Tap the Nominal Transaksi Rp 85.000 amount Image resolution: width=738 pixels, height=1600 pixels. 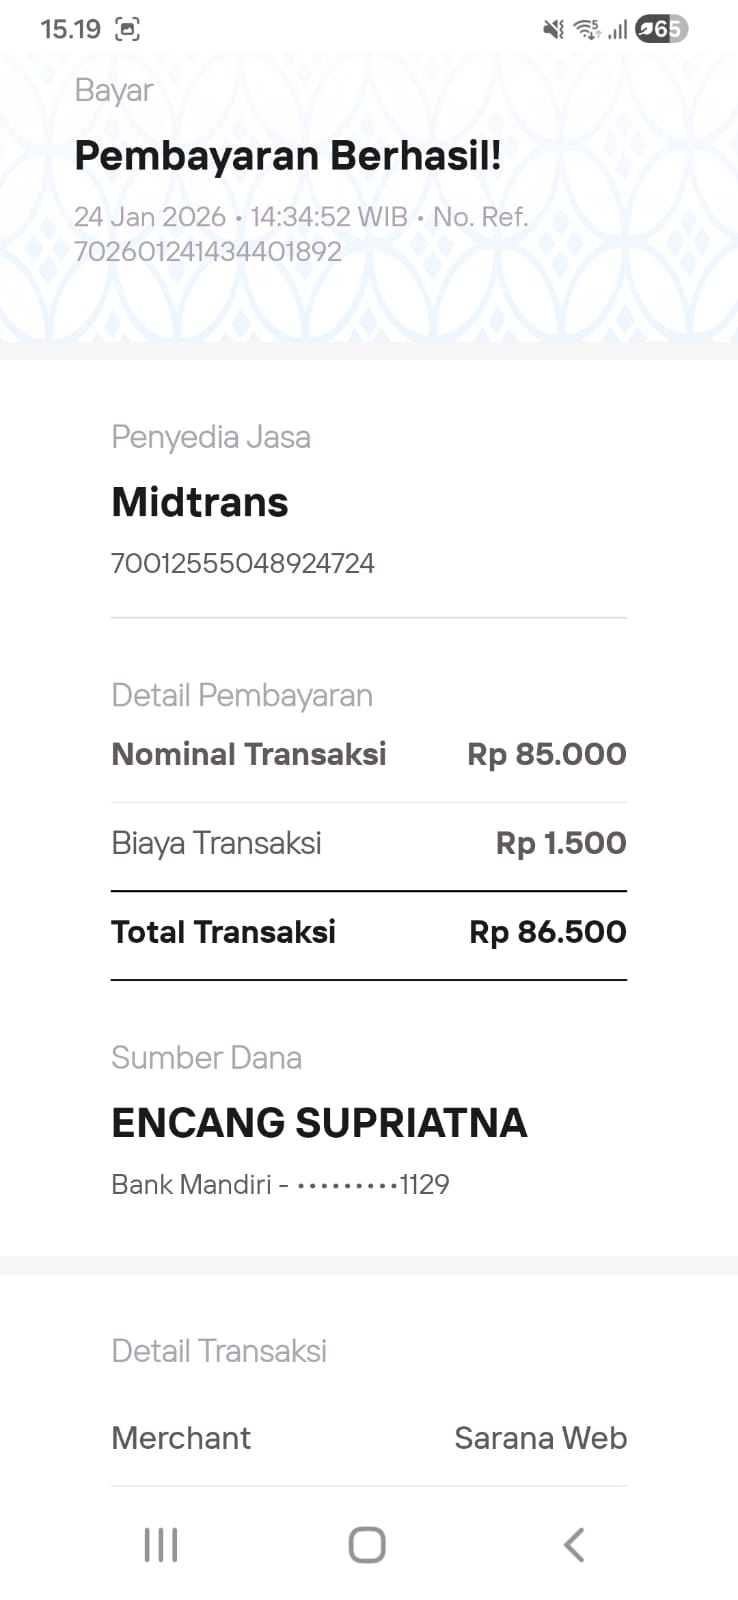(x=546, y=754)
